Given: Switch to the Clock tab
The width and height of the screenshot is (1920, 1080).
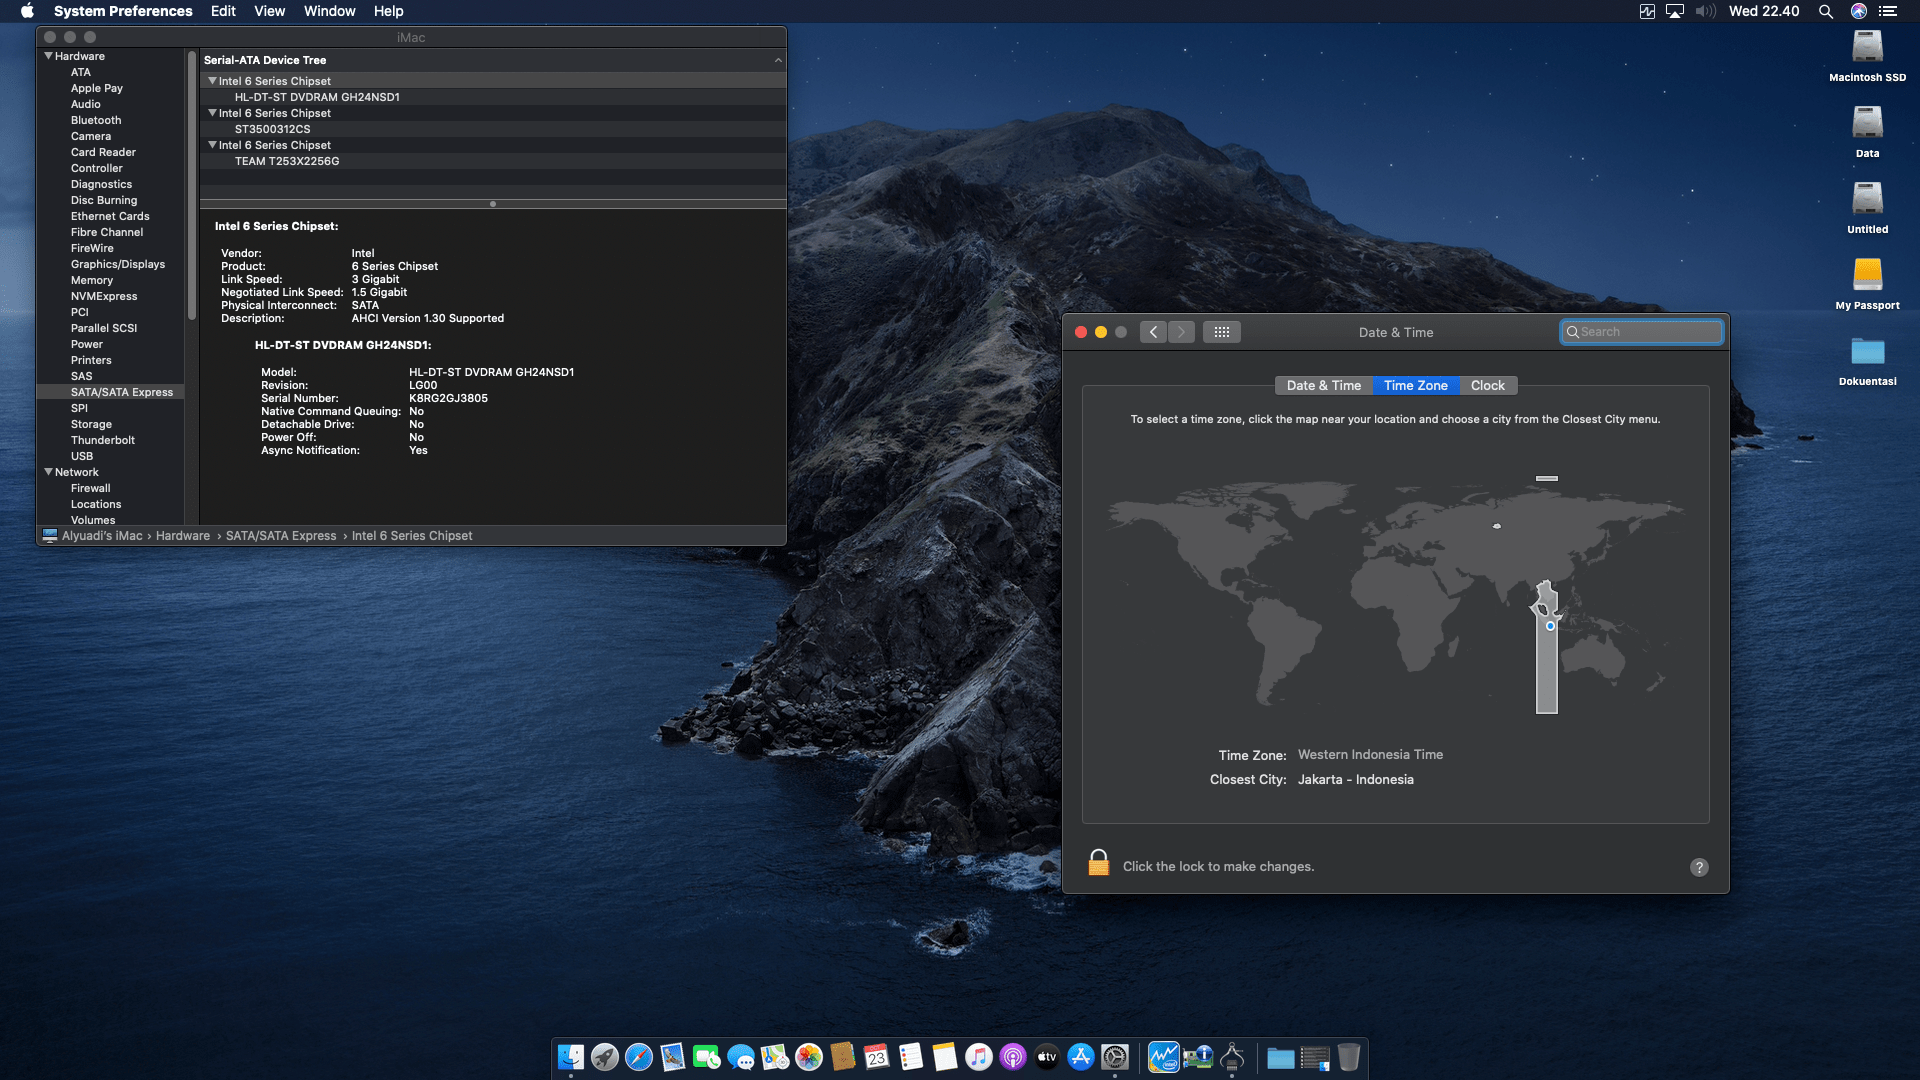Looking at the screenshot, I should point(1487,385).
